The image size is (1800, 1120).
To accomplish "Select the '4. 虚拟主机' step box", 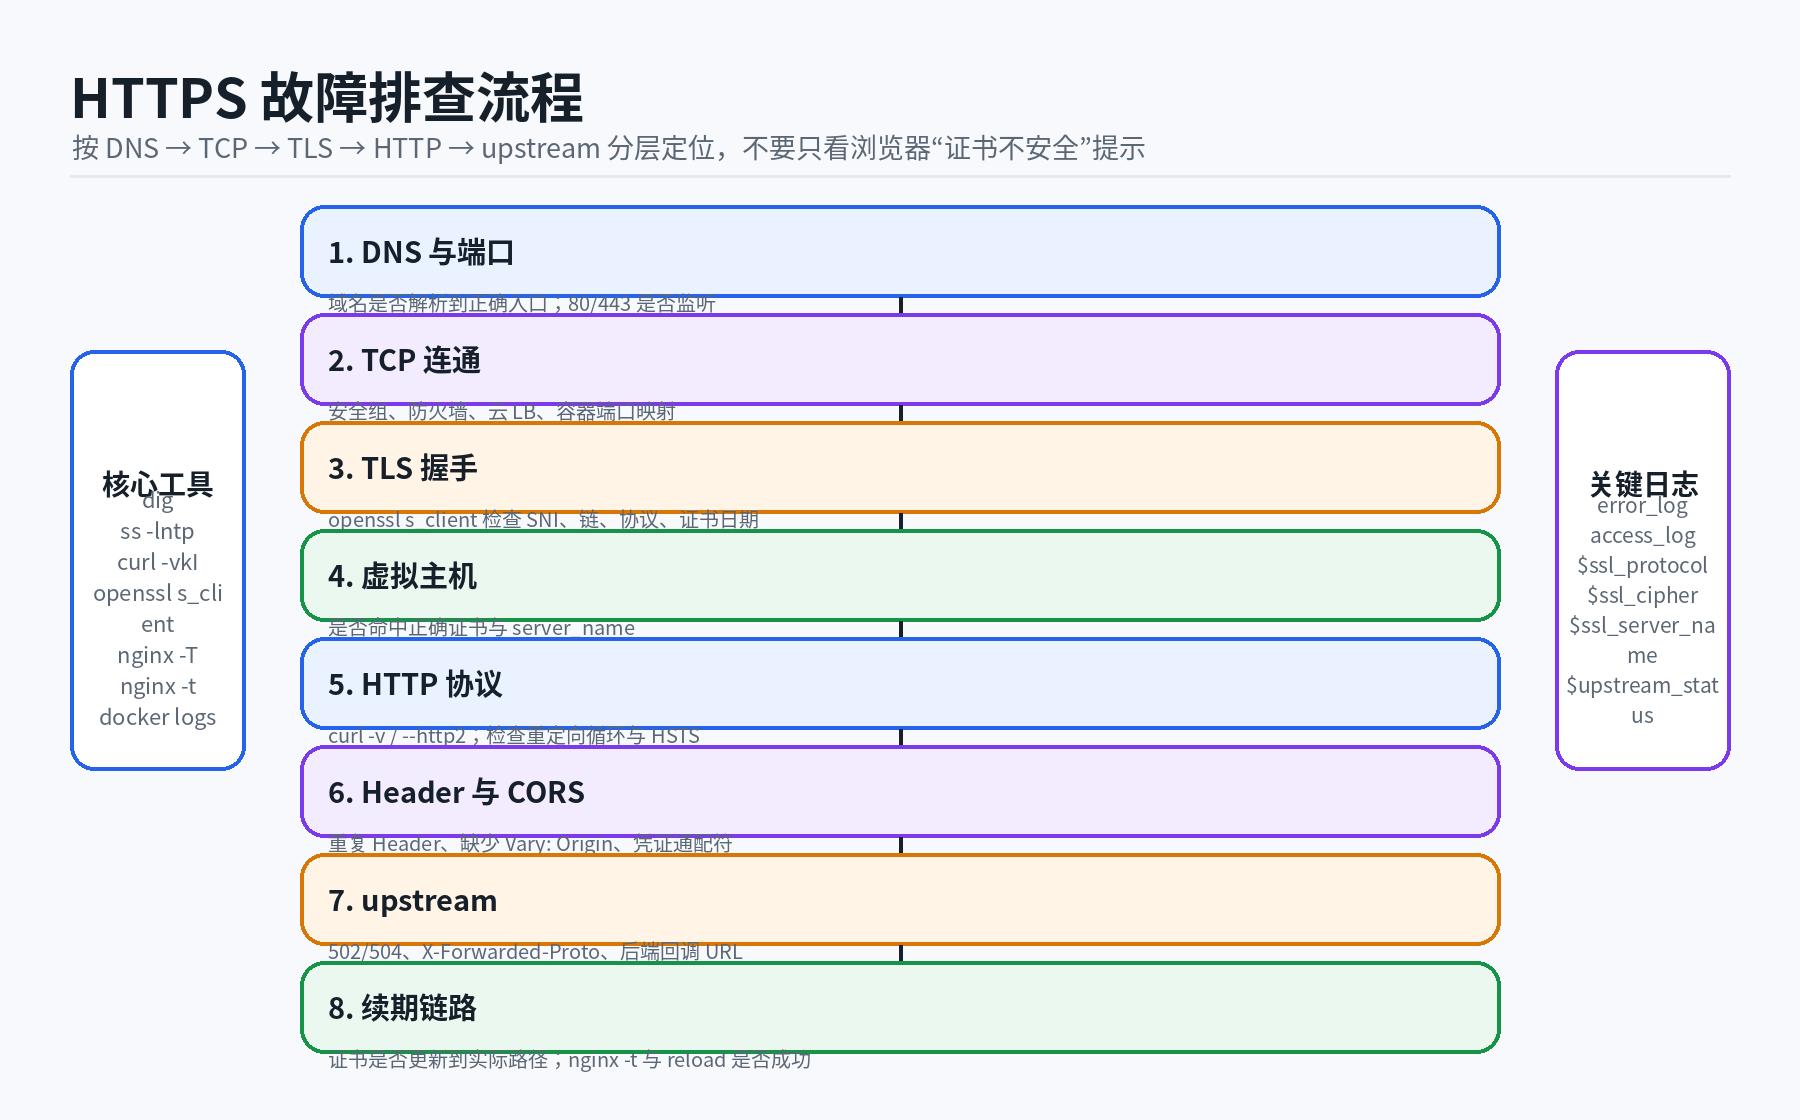I will [900, 576].
